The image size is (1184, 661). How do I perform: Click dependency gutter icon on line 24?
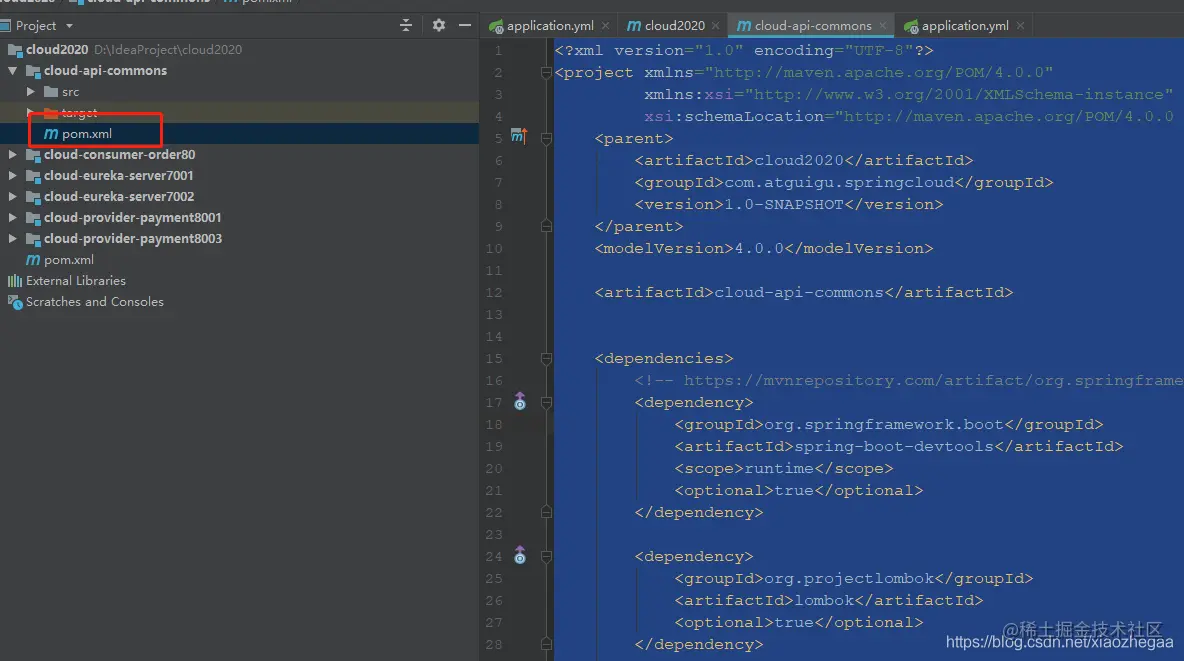[520, 556]
